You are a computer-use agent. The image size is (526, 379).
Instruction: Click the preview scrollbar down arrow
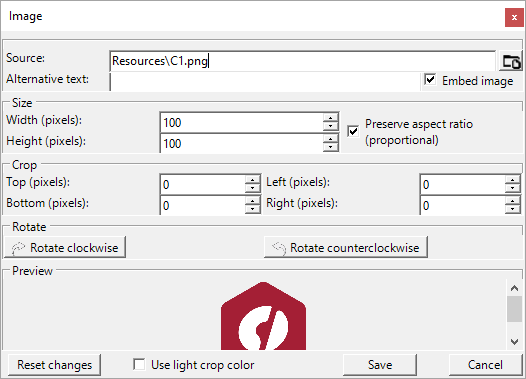pos(514,342)
